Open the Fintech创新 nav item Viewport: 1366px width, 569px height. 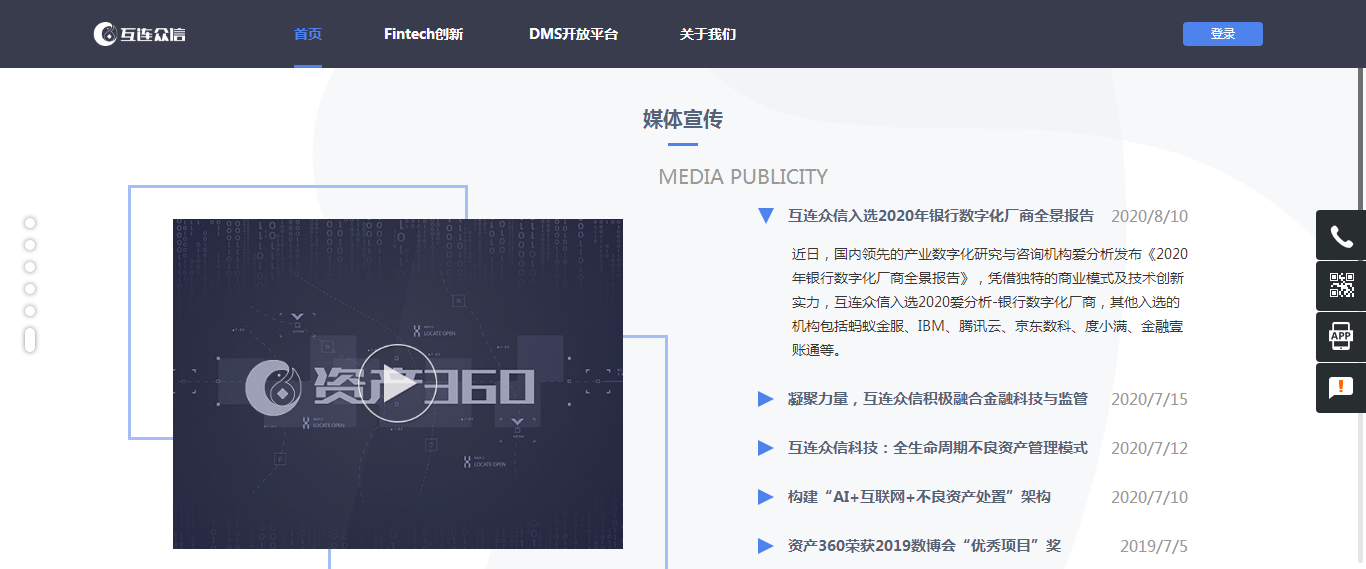423,34
